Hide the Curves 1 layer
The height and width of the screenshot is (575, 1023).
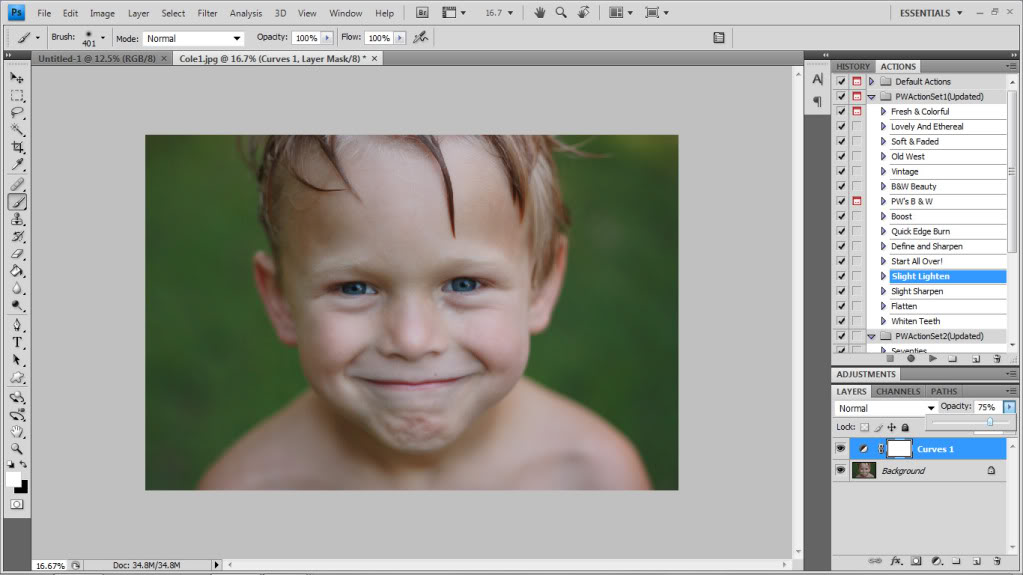(840, 448)
